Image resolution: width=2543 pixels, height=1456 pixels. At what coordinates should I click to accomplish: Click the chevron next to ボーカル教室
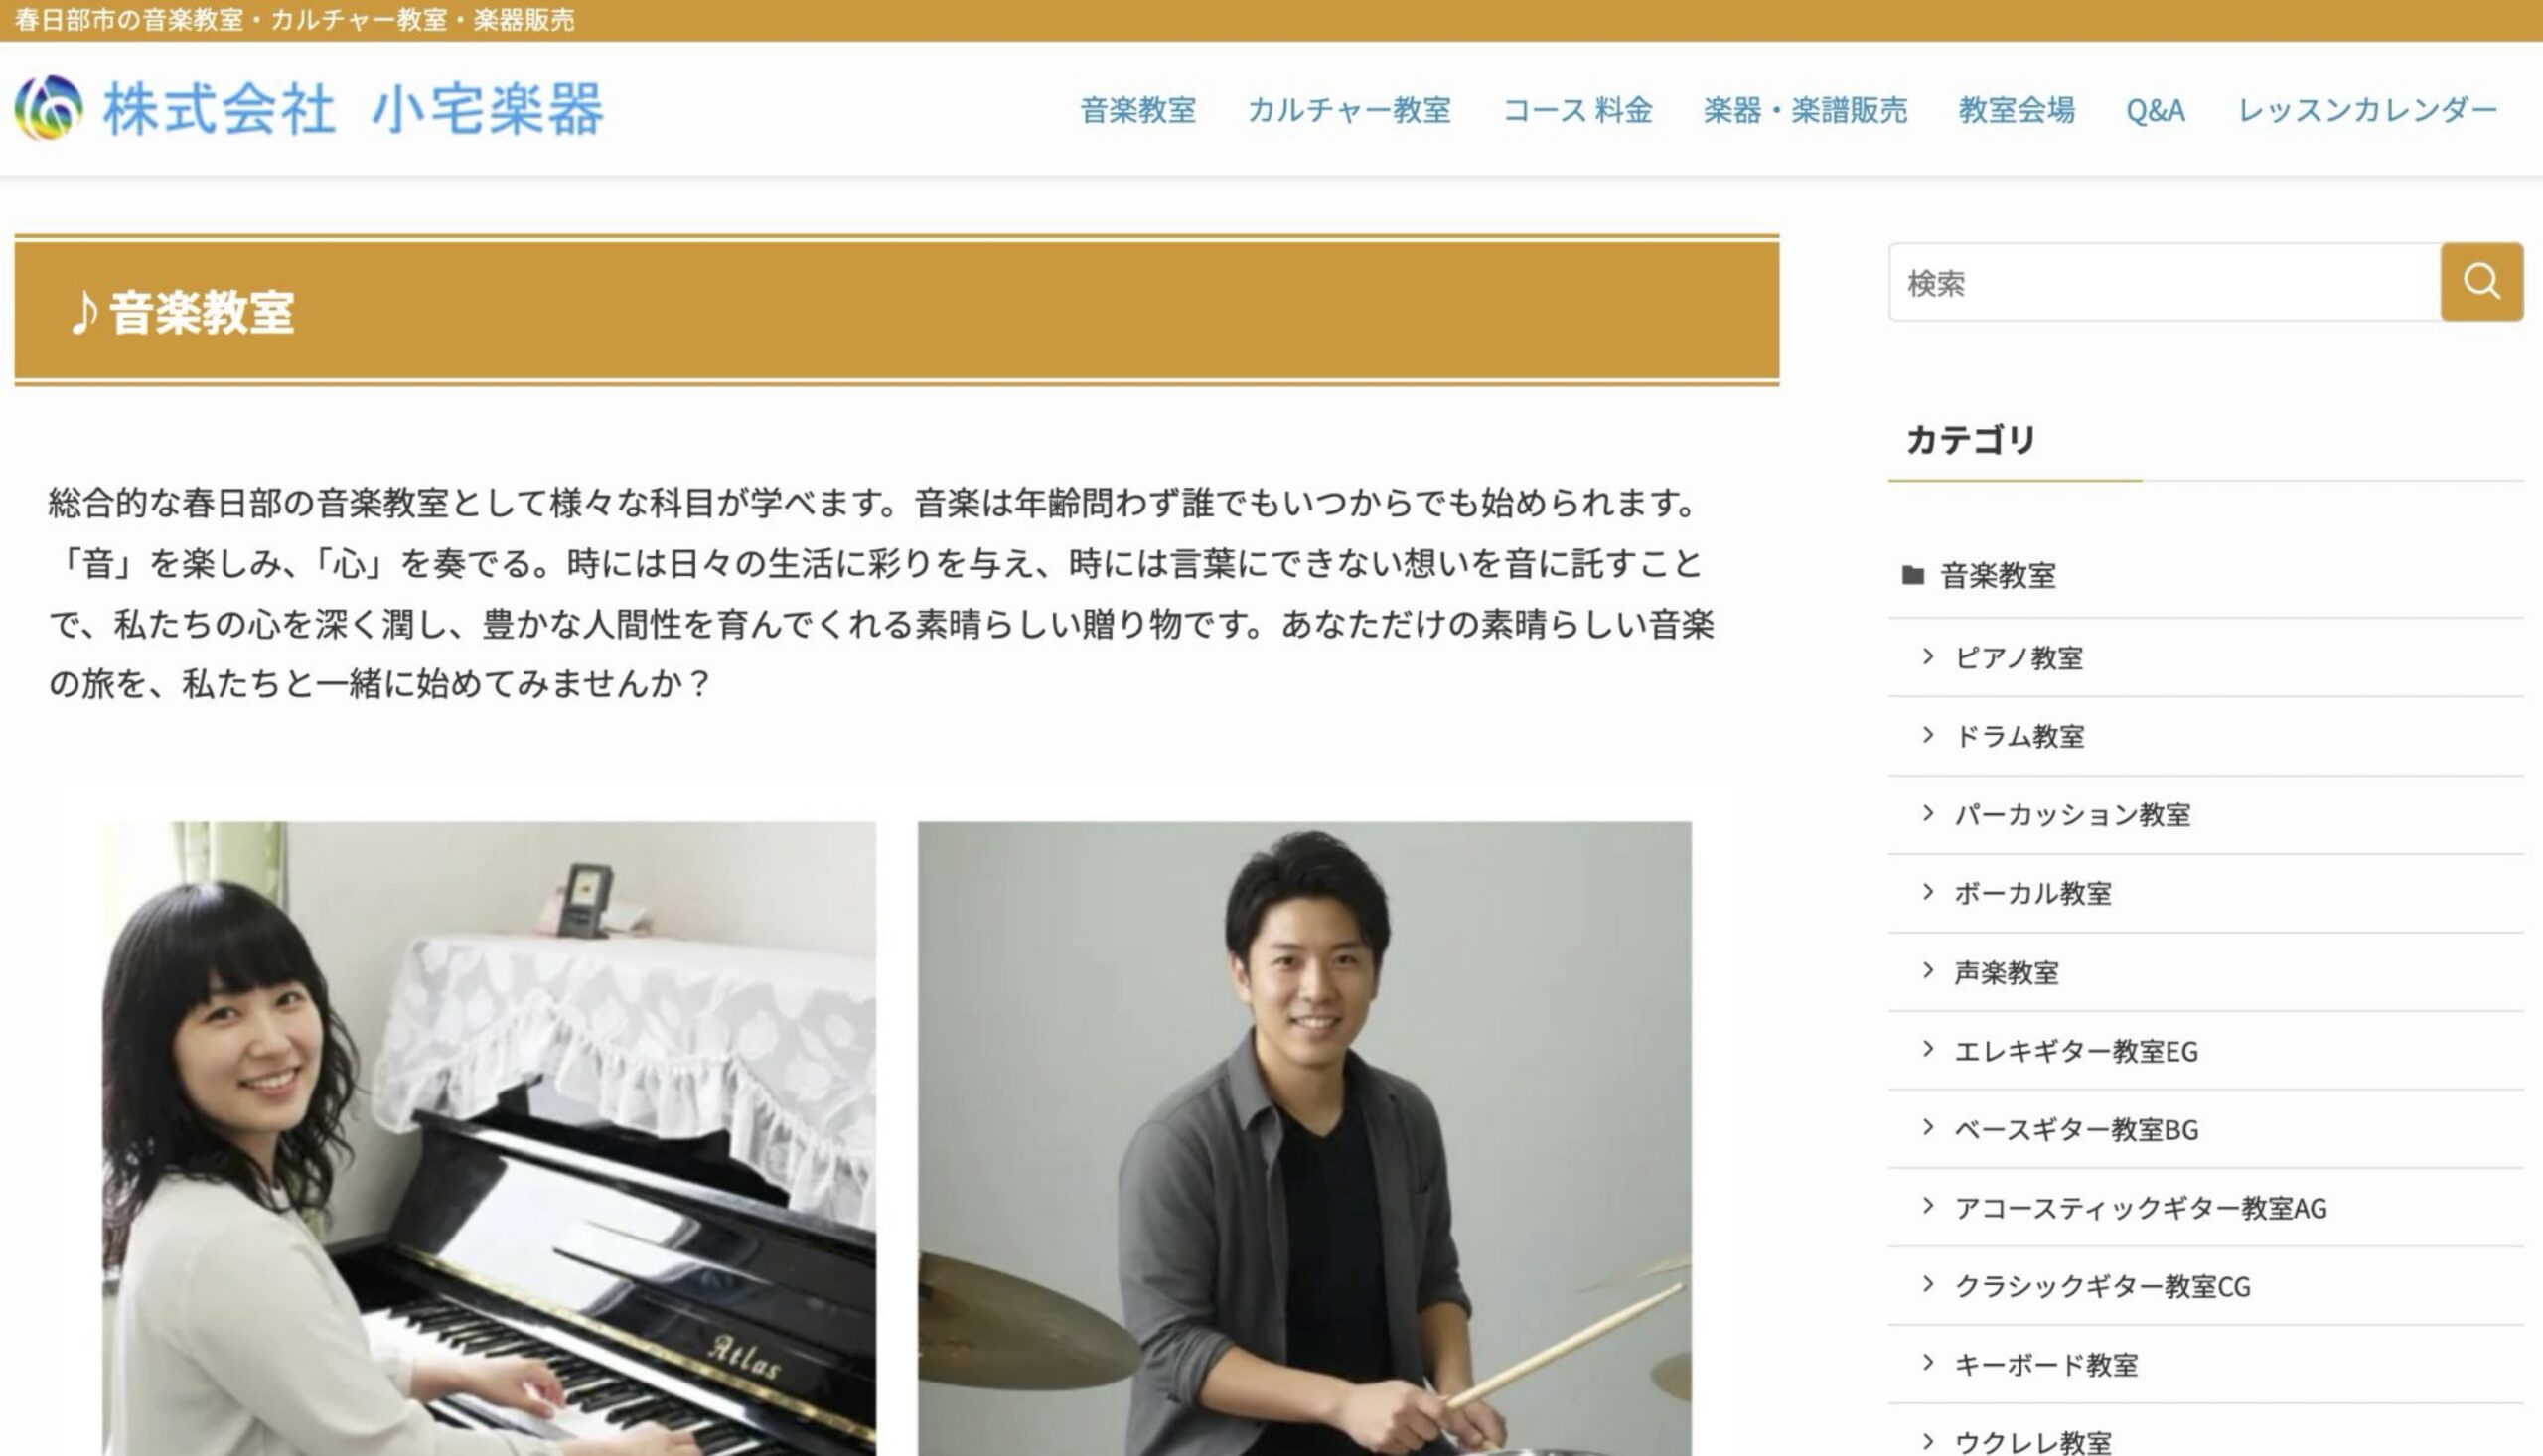(x=1928, y=892)
